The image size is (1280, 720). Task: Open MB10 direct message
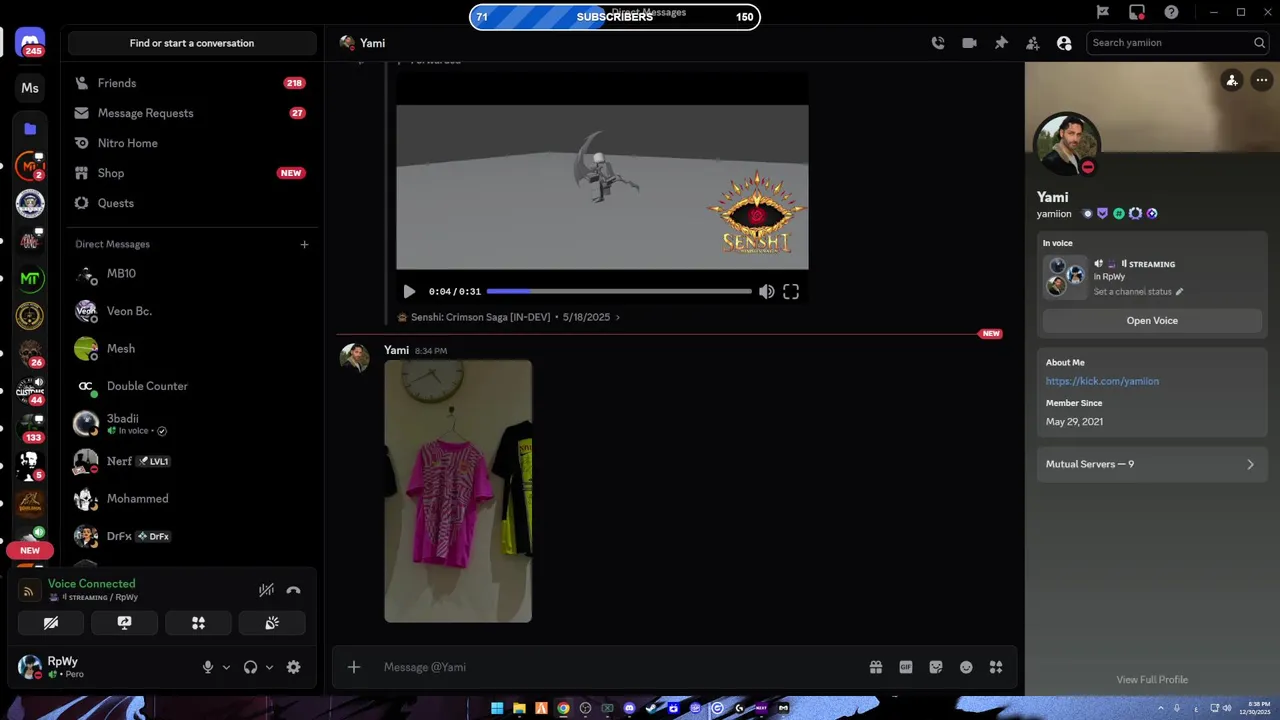coord(190,273)
